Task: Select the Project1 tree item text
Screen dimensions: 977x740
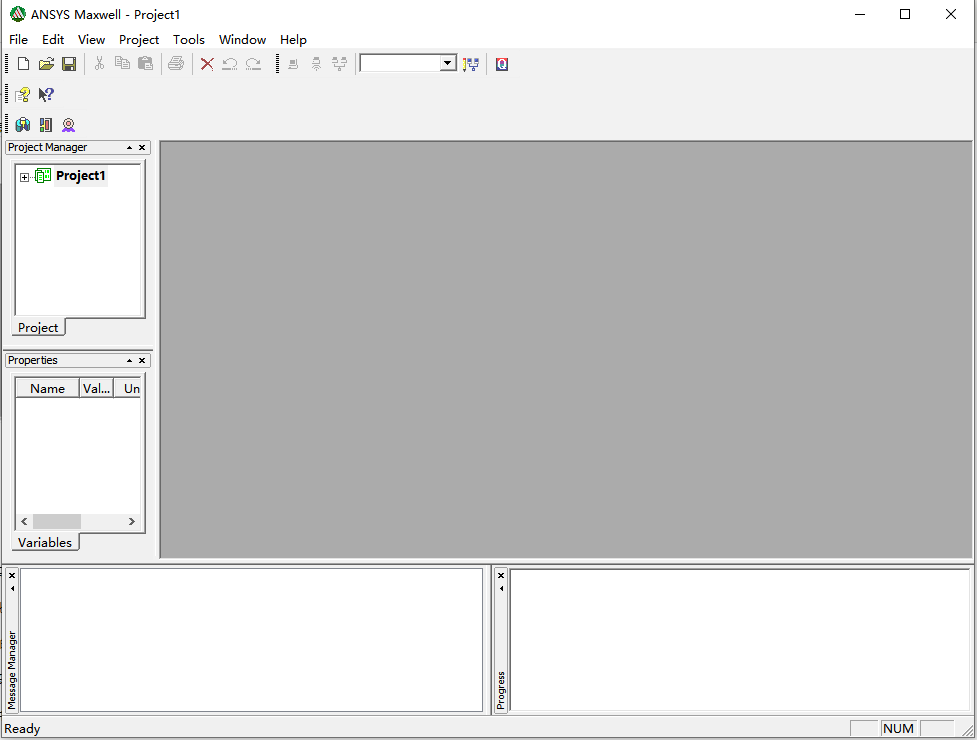Action: [80, 176]
